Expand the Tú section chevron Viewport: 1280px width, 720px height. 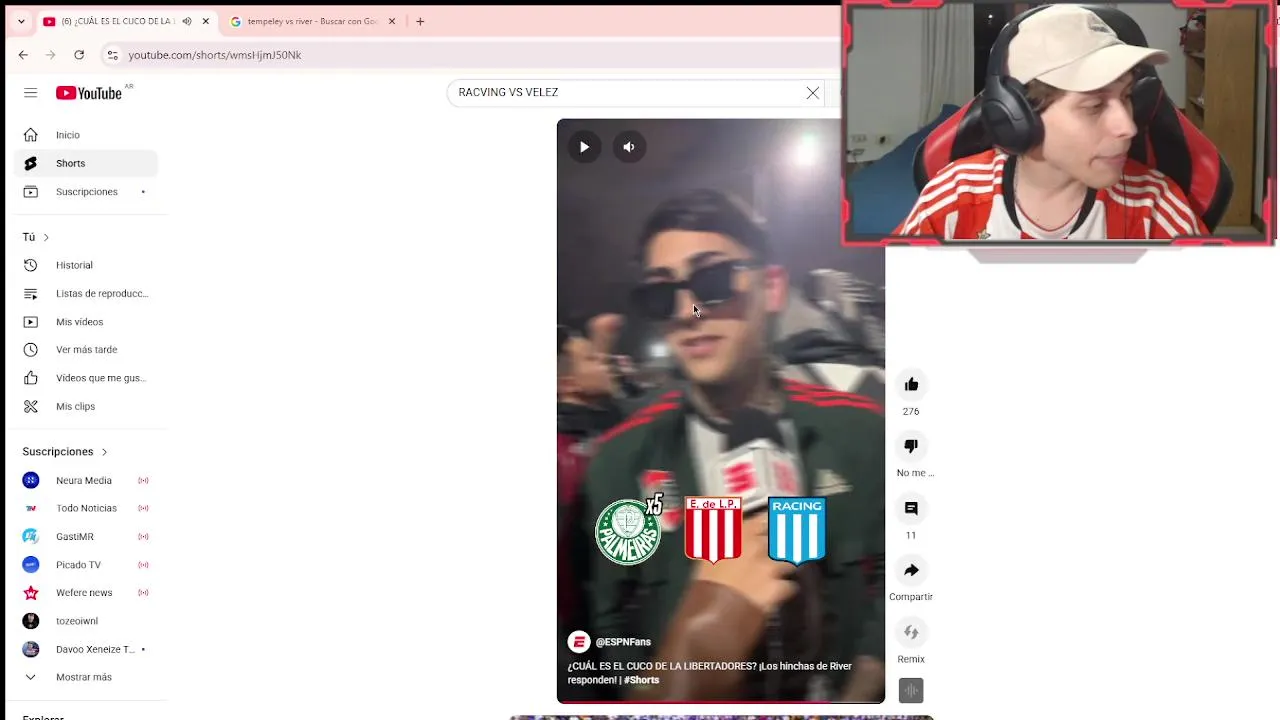tap(46, 237)
